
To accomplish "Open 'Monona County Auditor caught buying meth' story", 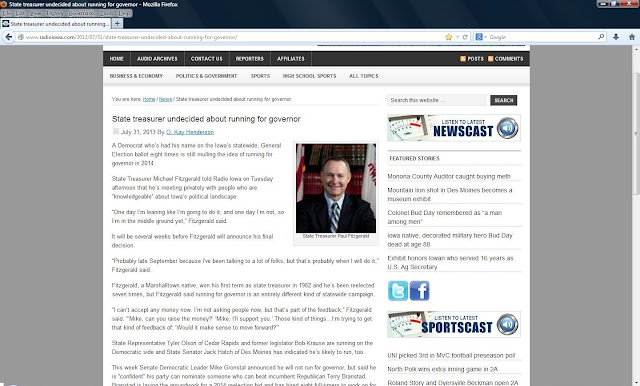I will 449,176.
